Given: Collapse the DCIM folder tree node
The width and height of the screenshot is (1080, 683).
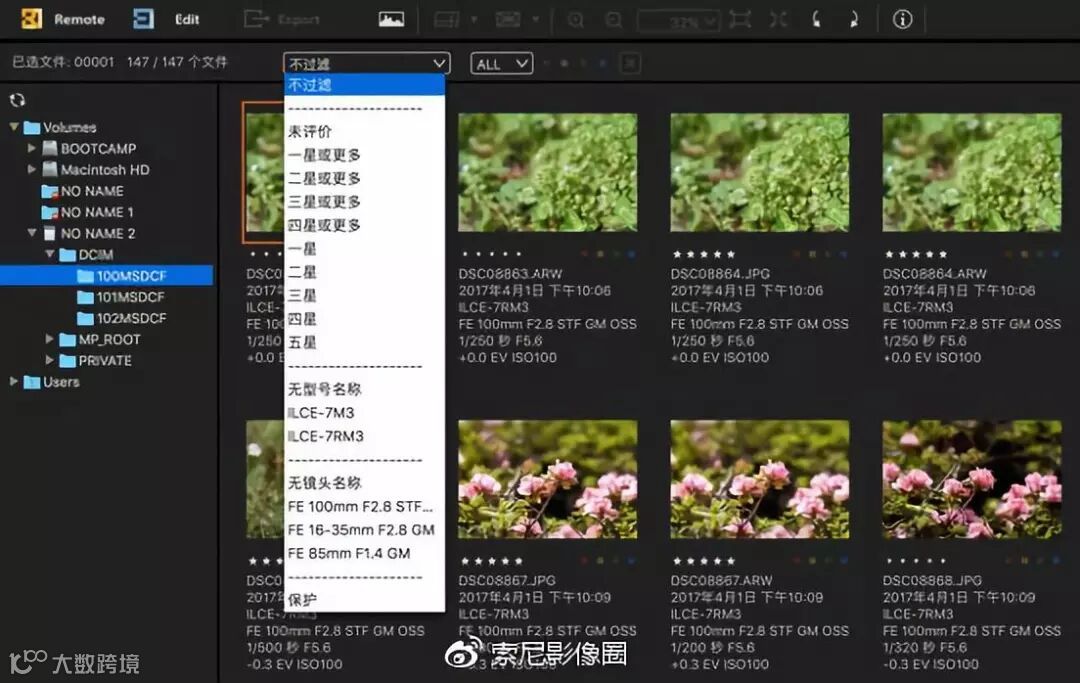Looking at the screenshot, I should (x=50, y=254).
